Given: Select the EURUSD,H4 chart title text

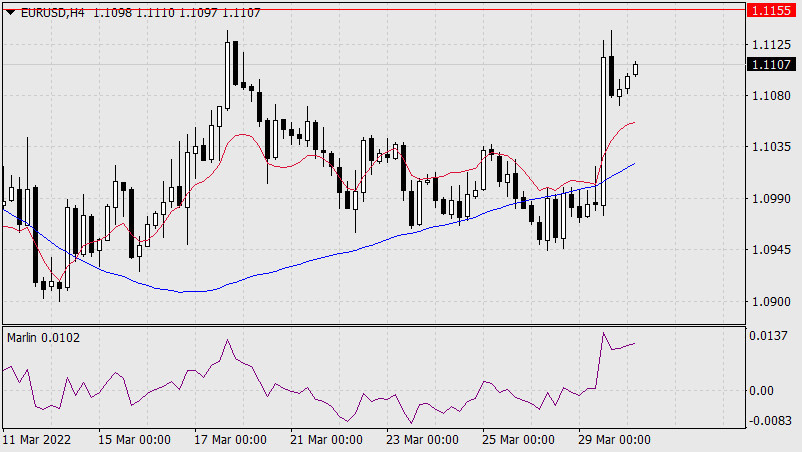Looking at the screenshot, I should tap(53, 13).
